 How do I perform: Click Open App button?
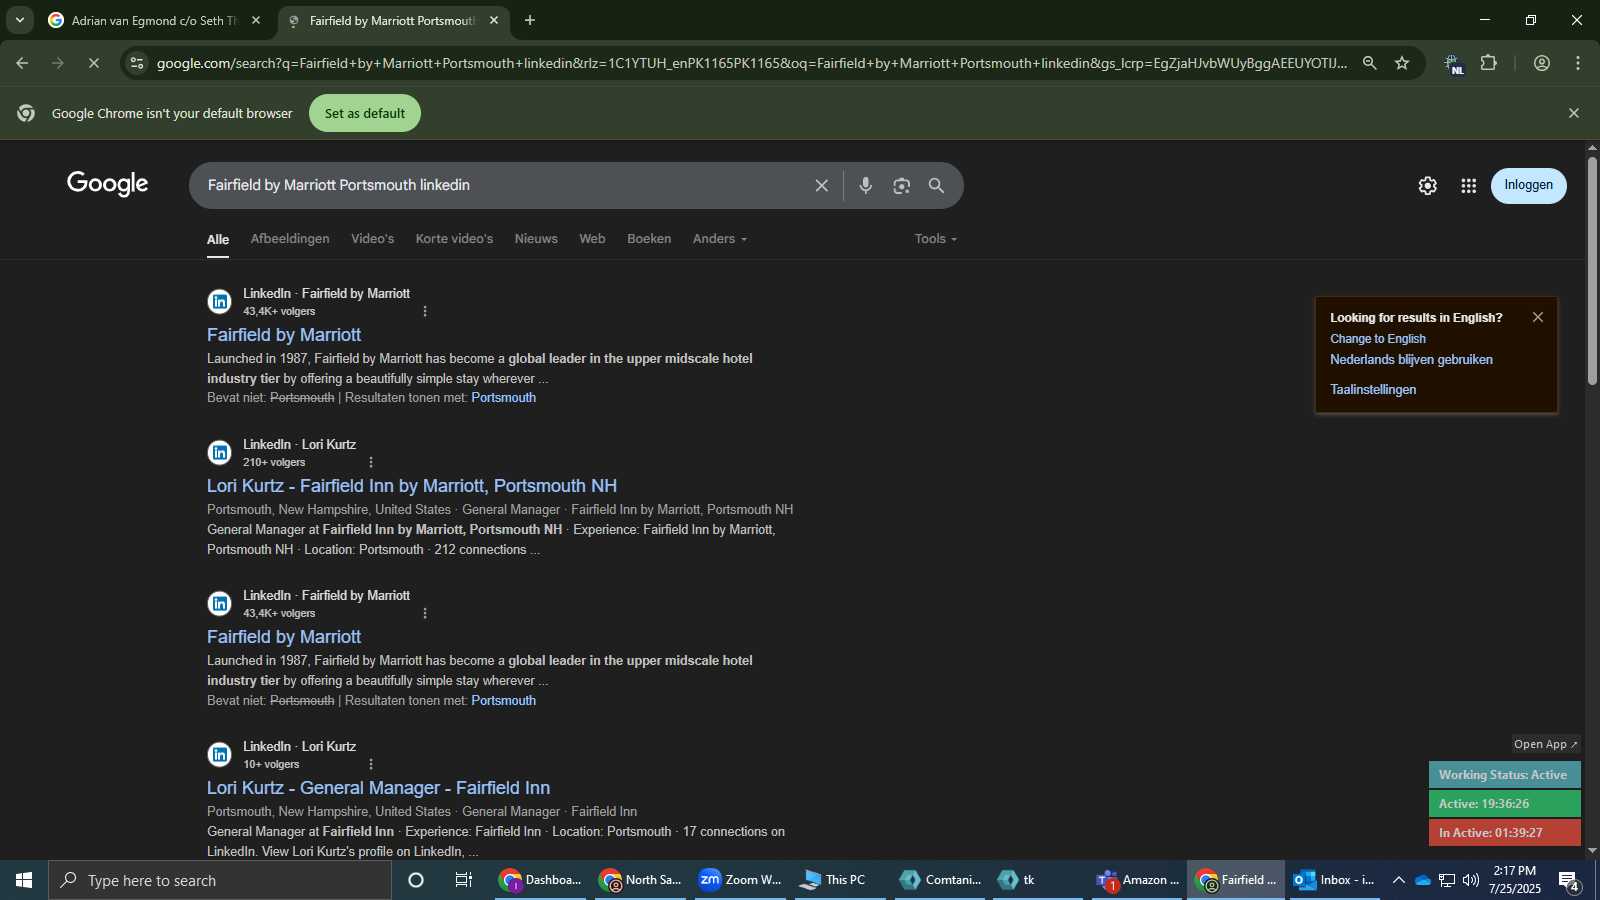click(1545, 744)
